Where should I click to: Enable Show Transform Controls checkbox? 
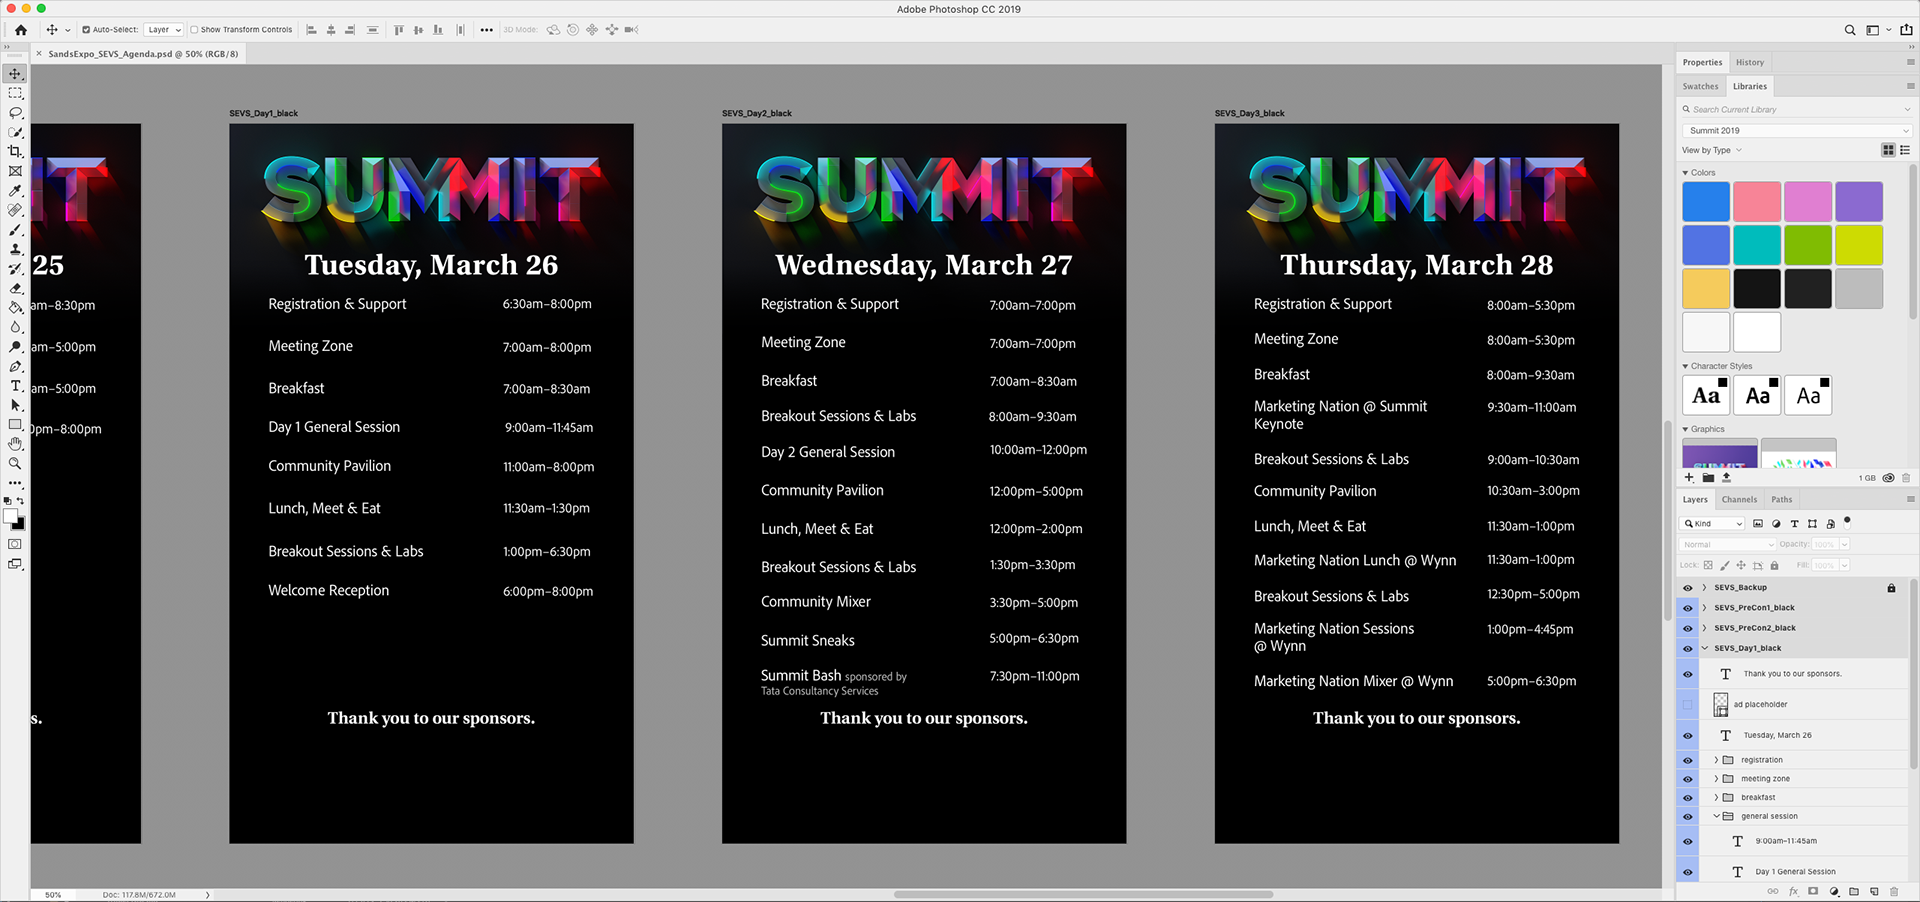coord(194,30)
